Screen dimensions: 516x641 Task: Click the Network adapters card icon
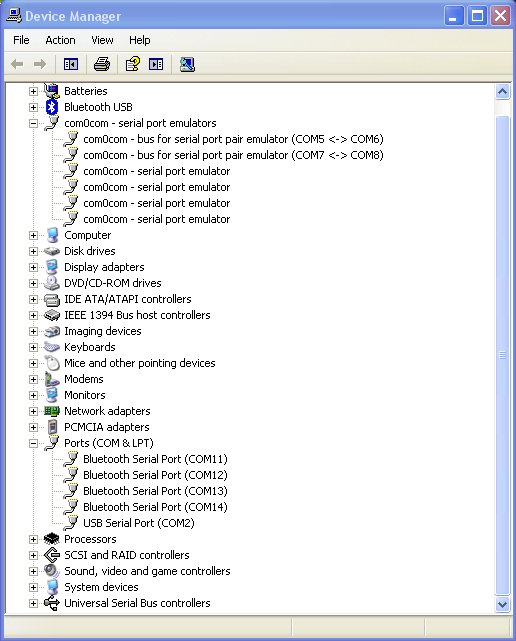click(x=52, y=411)
